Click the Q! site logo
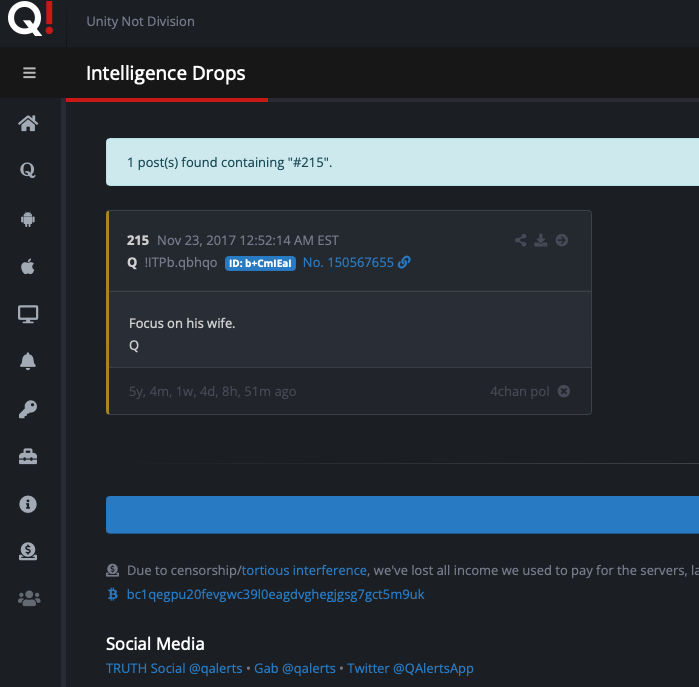The image size is (699, 687). point(31,18)
